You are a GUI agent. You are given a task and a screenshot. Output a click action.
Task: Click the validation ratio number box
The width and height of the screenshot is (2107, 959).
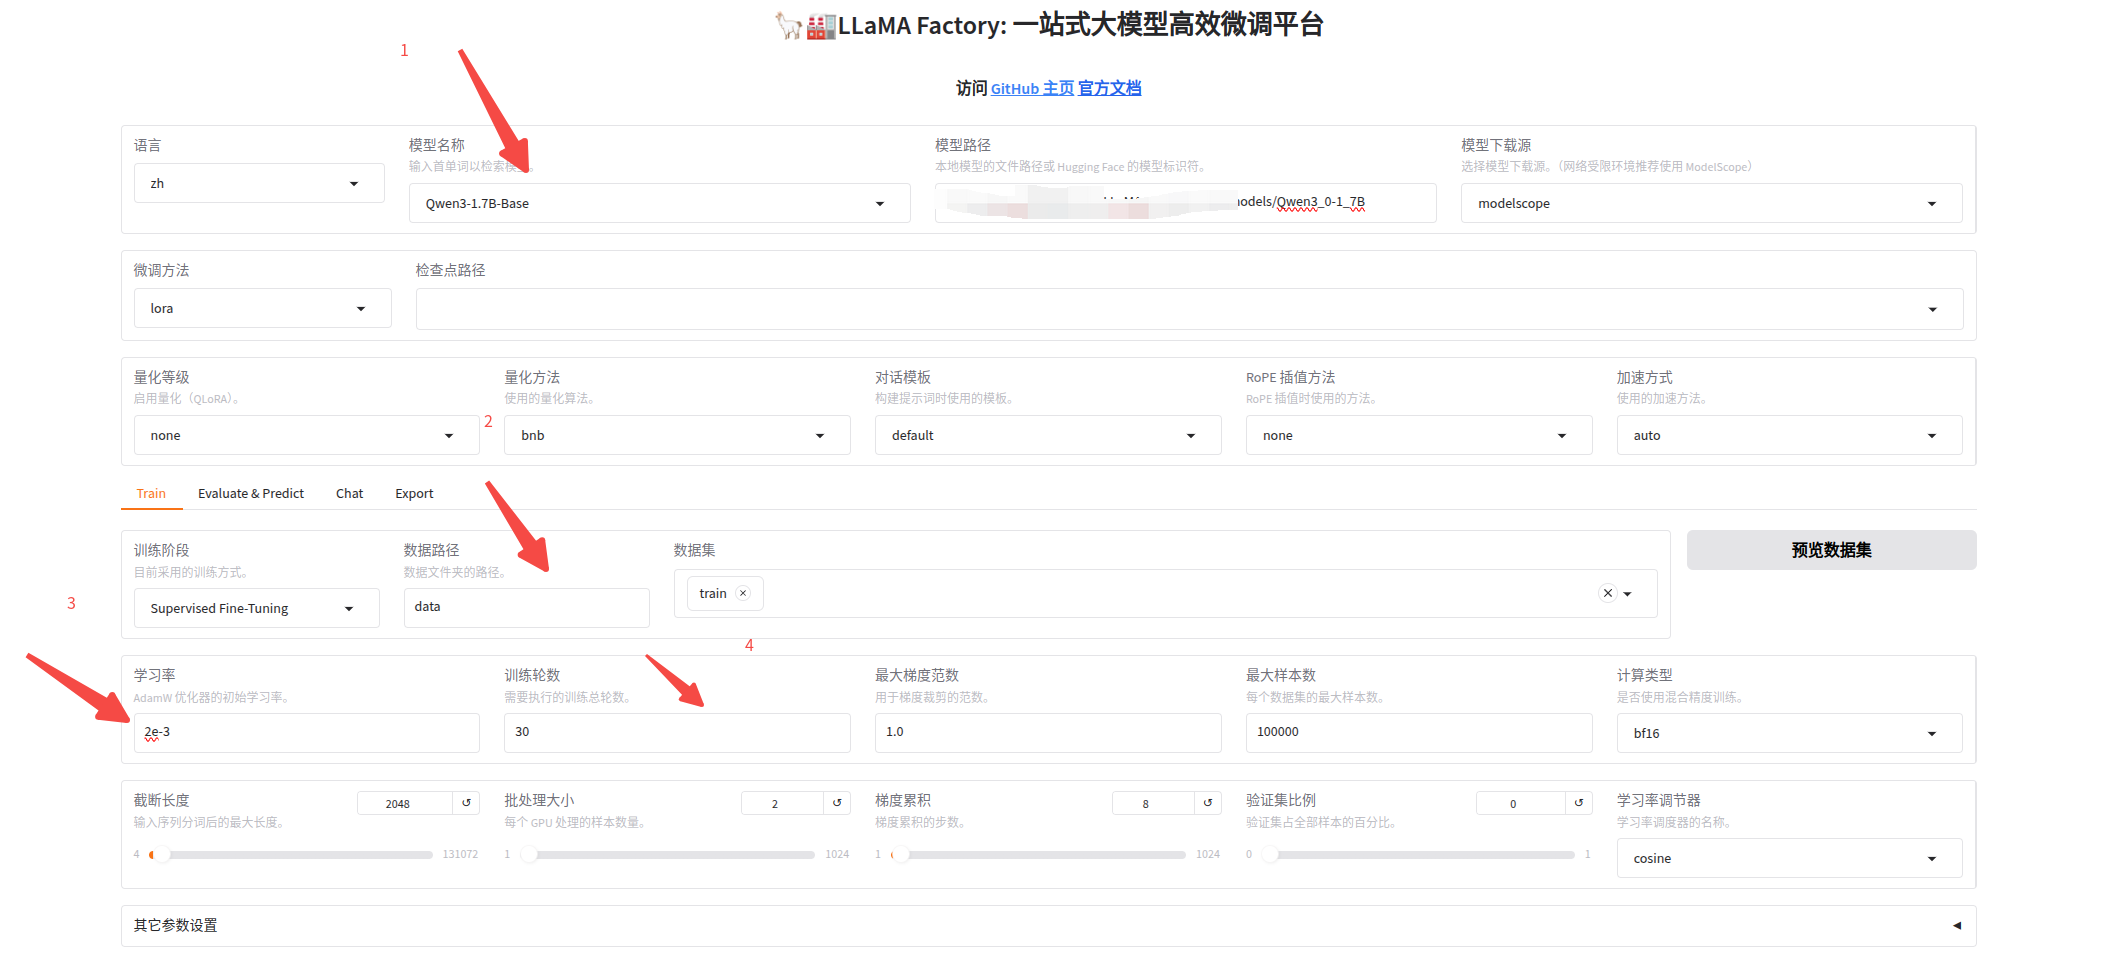[1520, 803]
